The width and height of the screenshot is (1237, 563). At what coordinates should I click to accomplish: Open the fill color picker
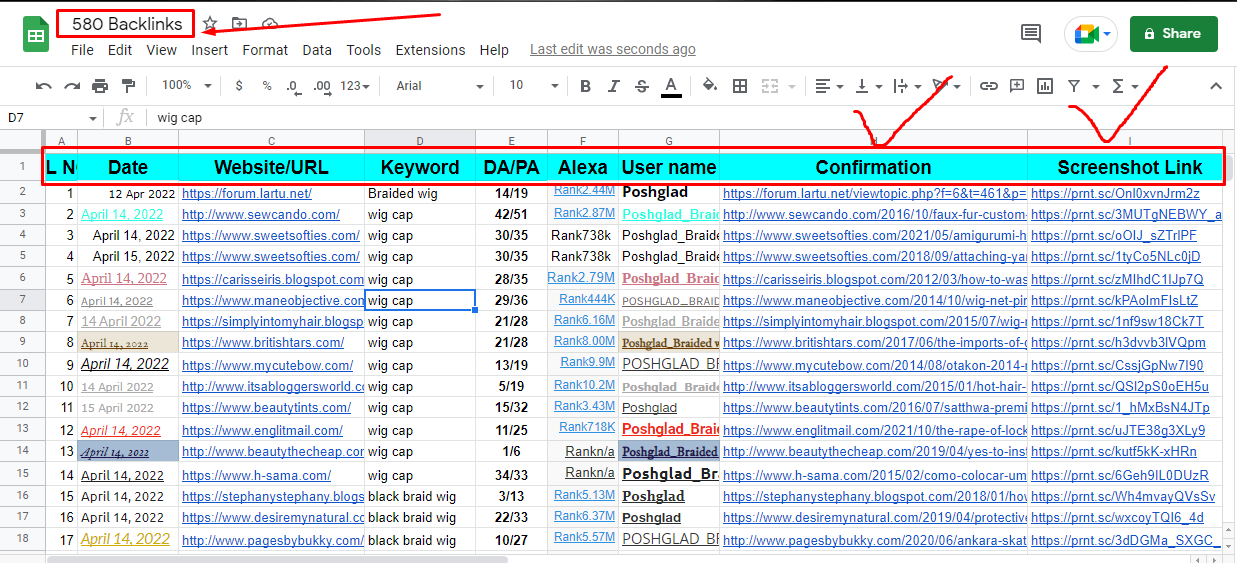pyautogui.click(x=710, y=86)
